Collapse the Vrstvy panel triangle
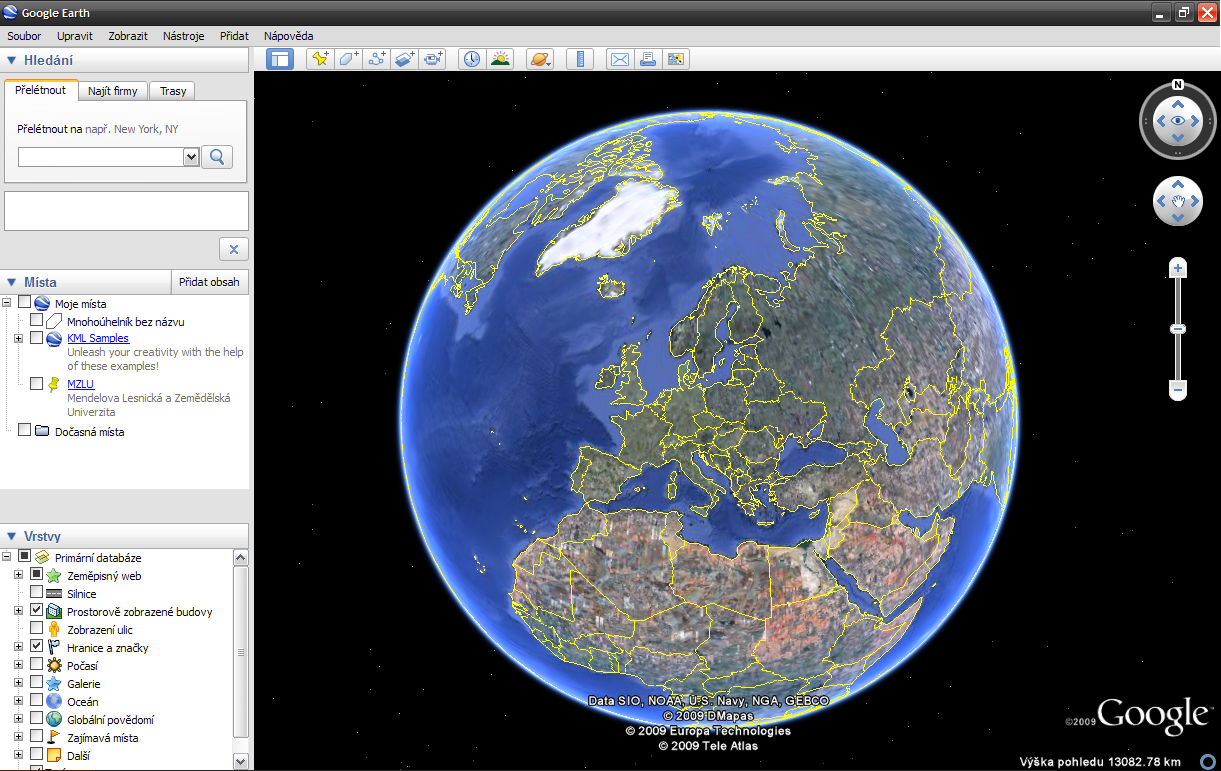The height and width of the screenshot is (771, 1221). coord(12,536)
